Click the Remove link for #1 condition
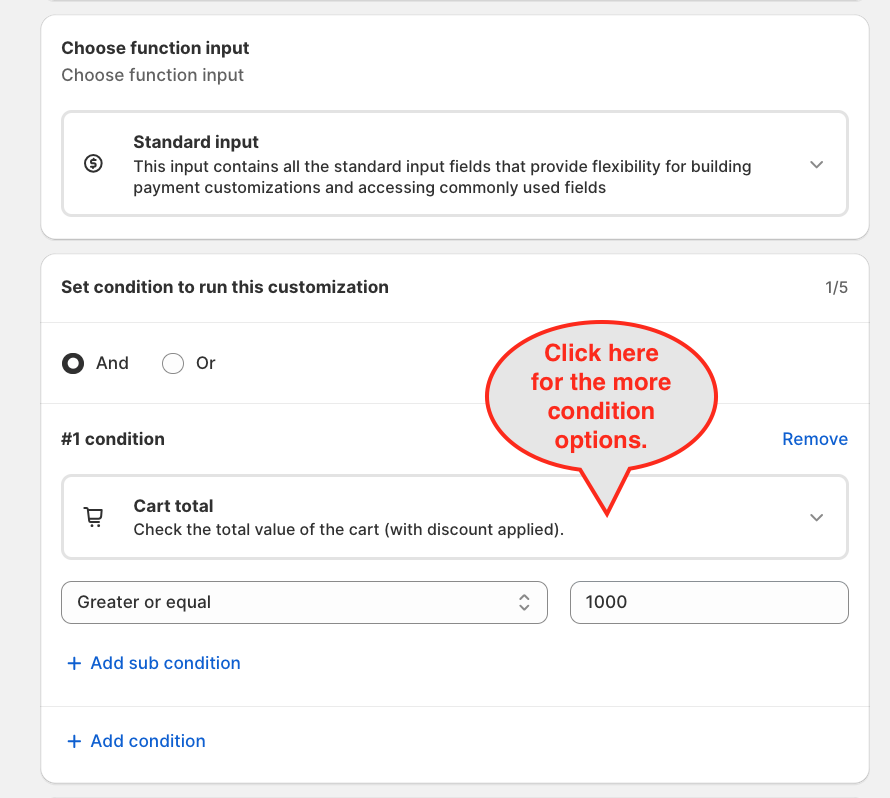 pyautogui.click(x=815, y=439)
